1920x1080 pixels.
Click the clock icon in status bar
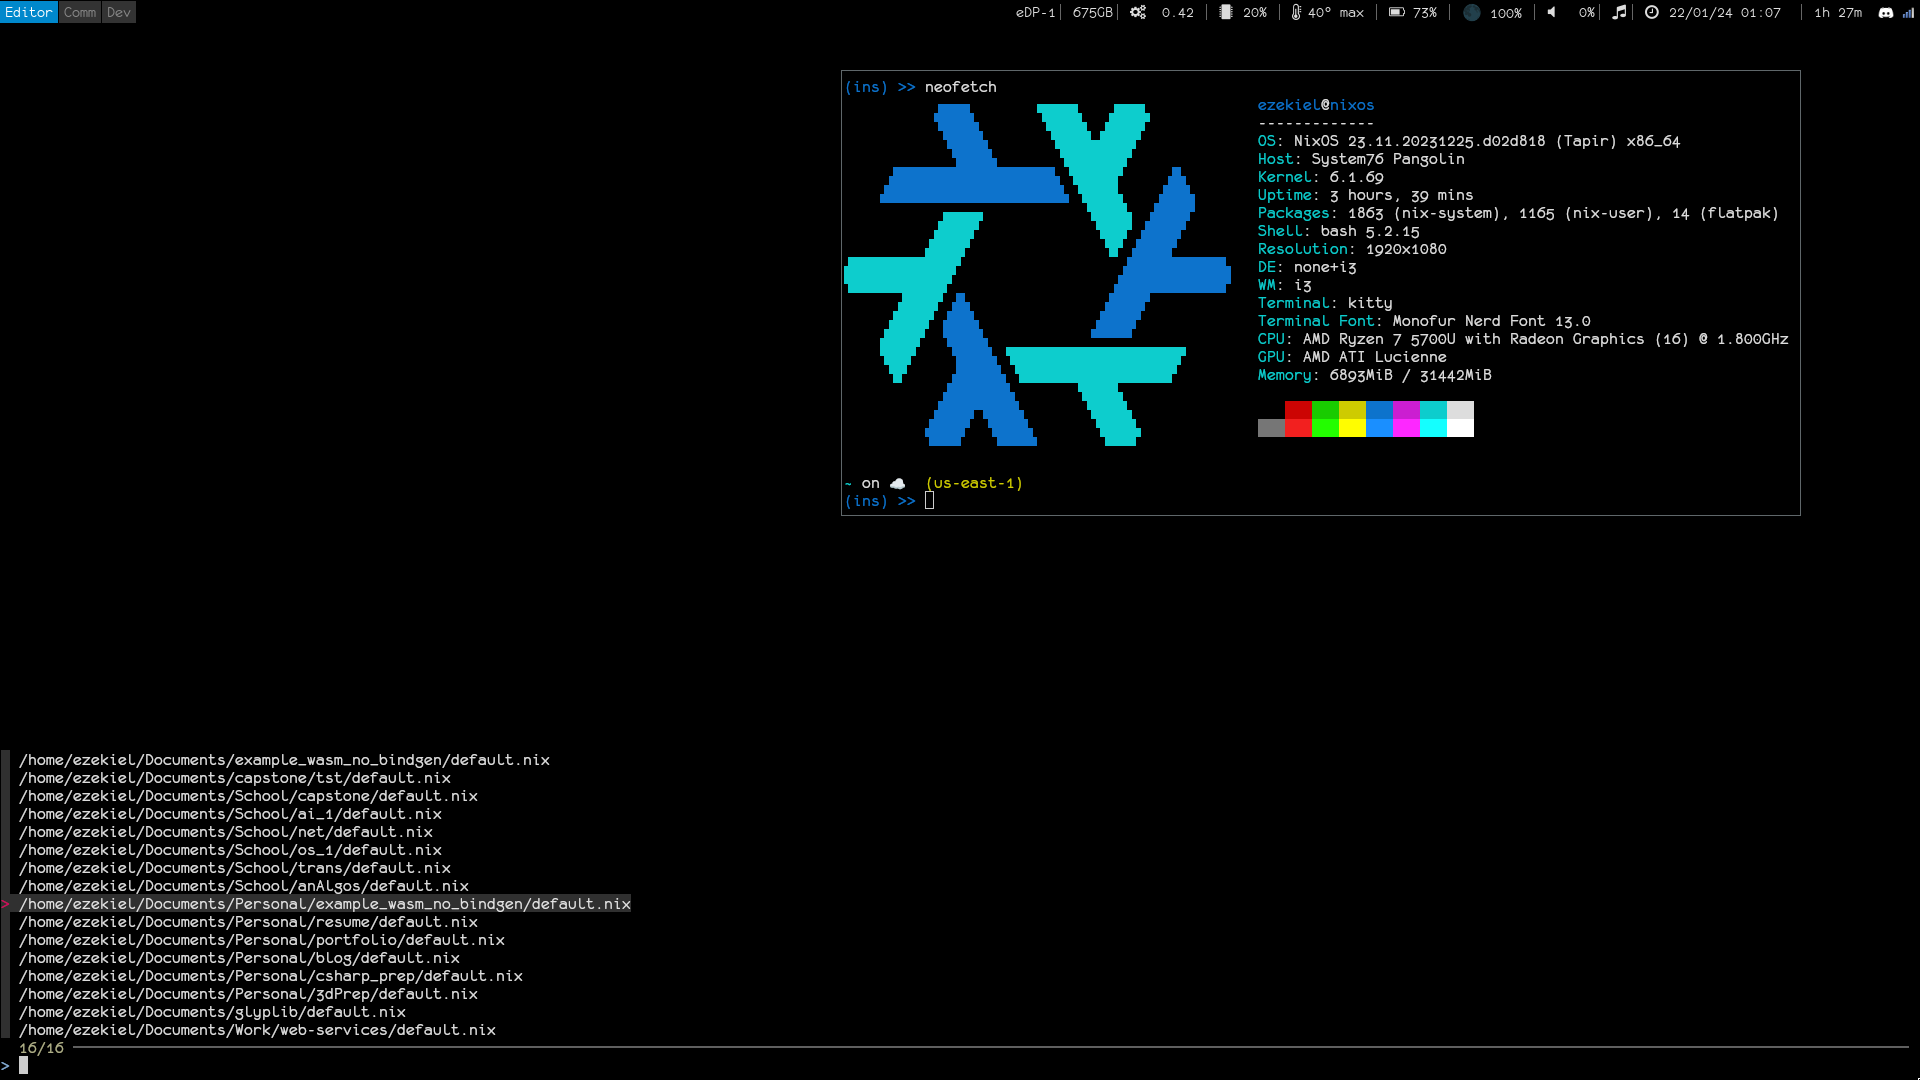(1652, 12)
